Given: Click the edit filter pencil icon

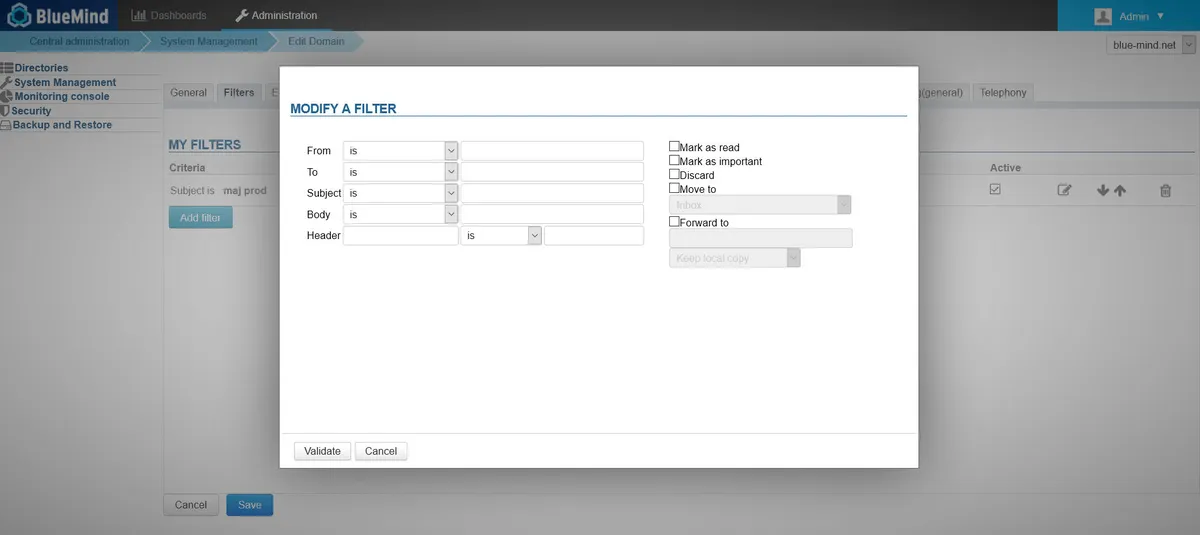Looking at the screenshot, I should point(1065,190).
